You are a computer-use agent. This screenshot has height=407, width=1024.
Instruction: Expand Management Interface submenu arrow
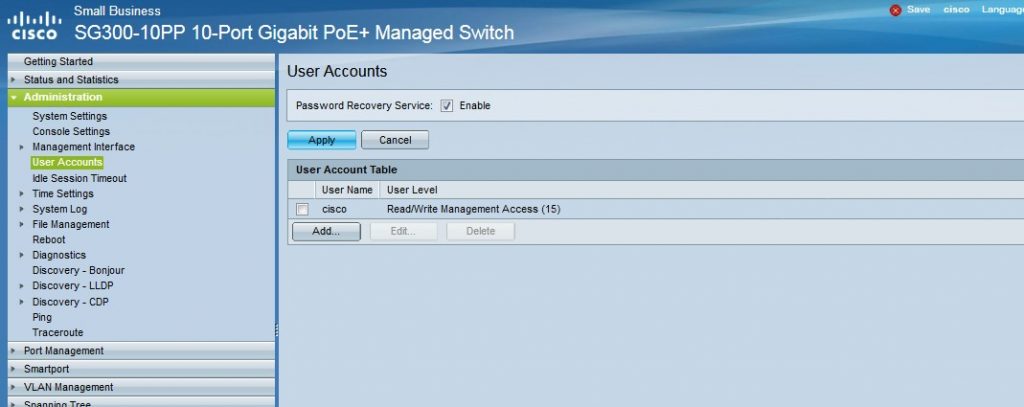(22, 148)
